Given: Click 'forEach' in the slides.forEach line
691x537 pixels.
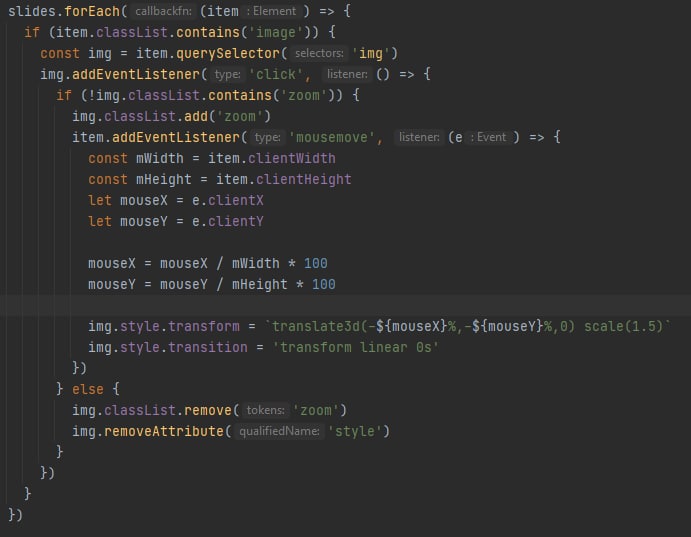Looking at the screenshot, I should 92,11.
